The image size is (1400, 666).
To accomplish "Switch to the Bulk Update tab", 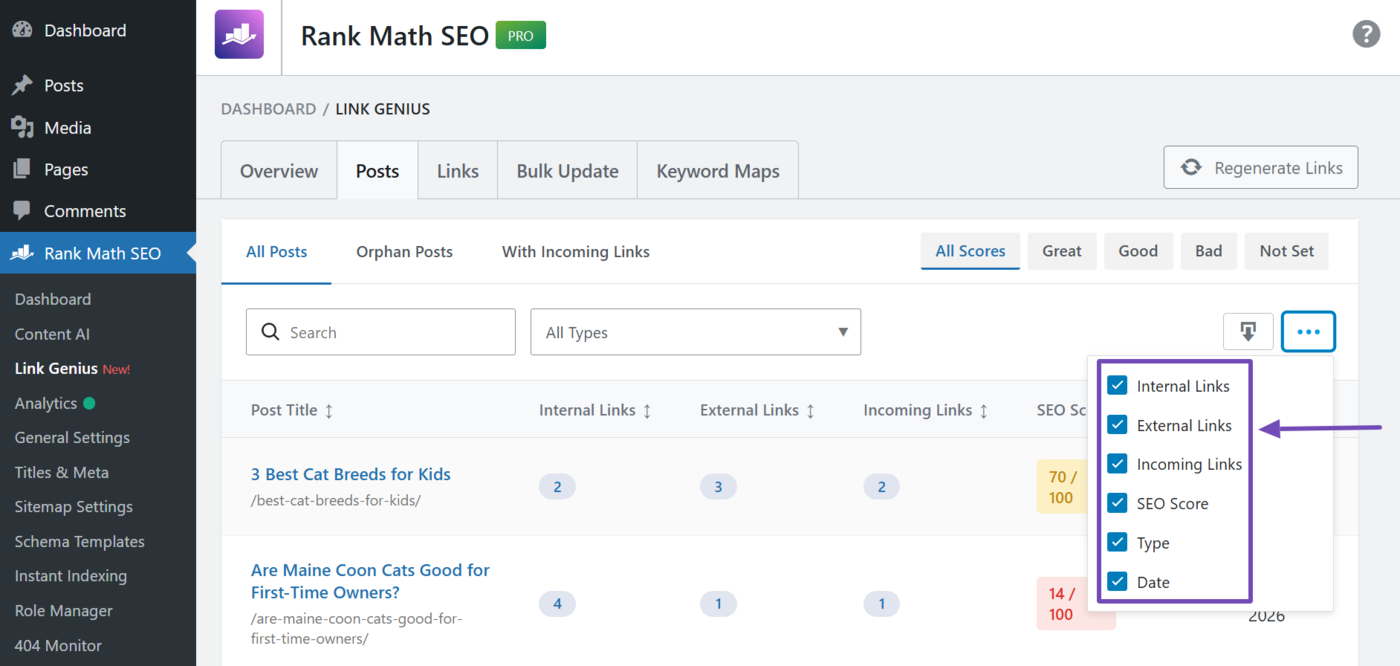I will (x=567, y=171).
